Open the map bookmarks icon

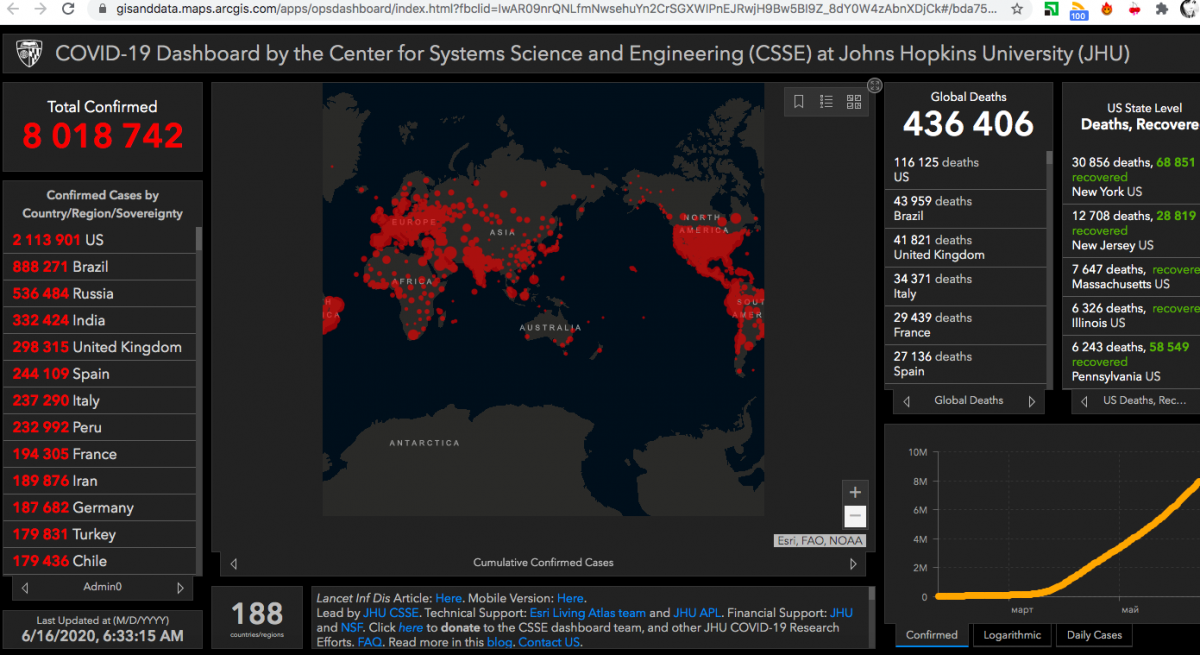[x=799, y=101]
